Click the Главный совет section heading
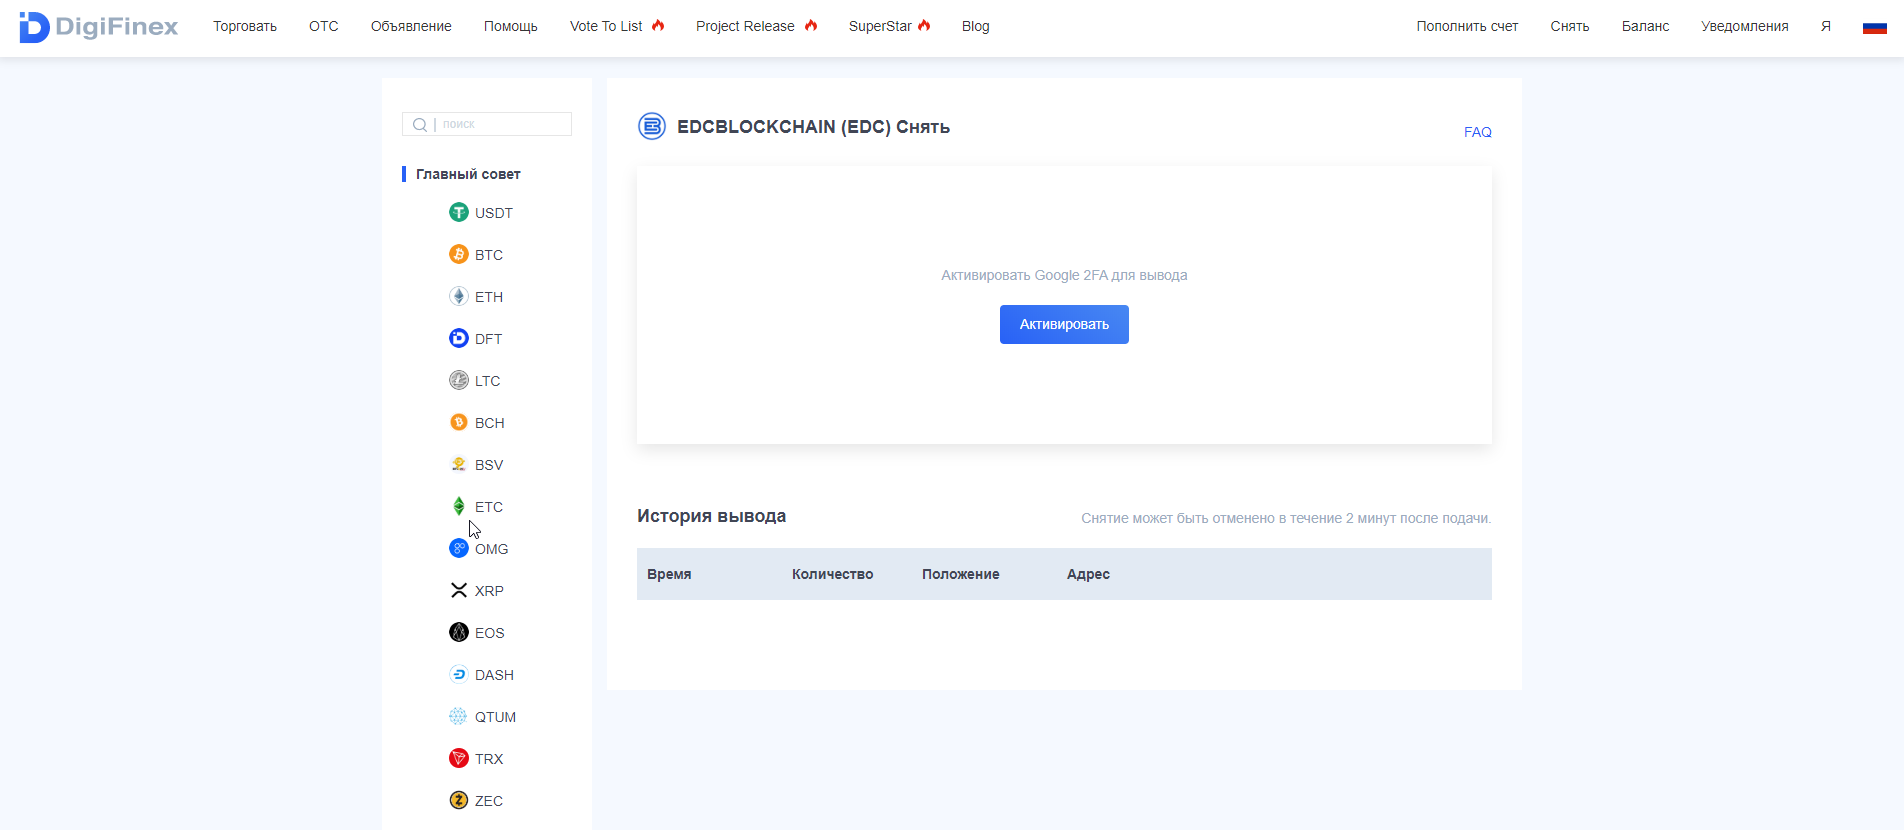Image resolution: width=1904 pixels, height=830 pixels. (468, 174)
